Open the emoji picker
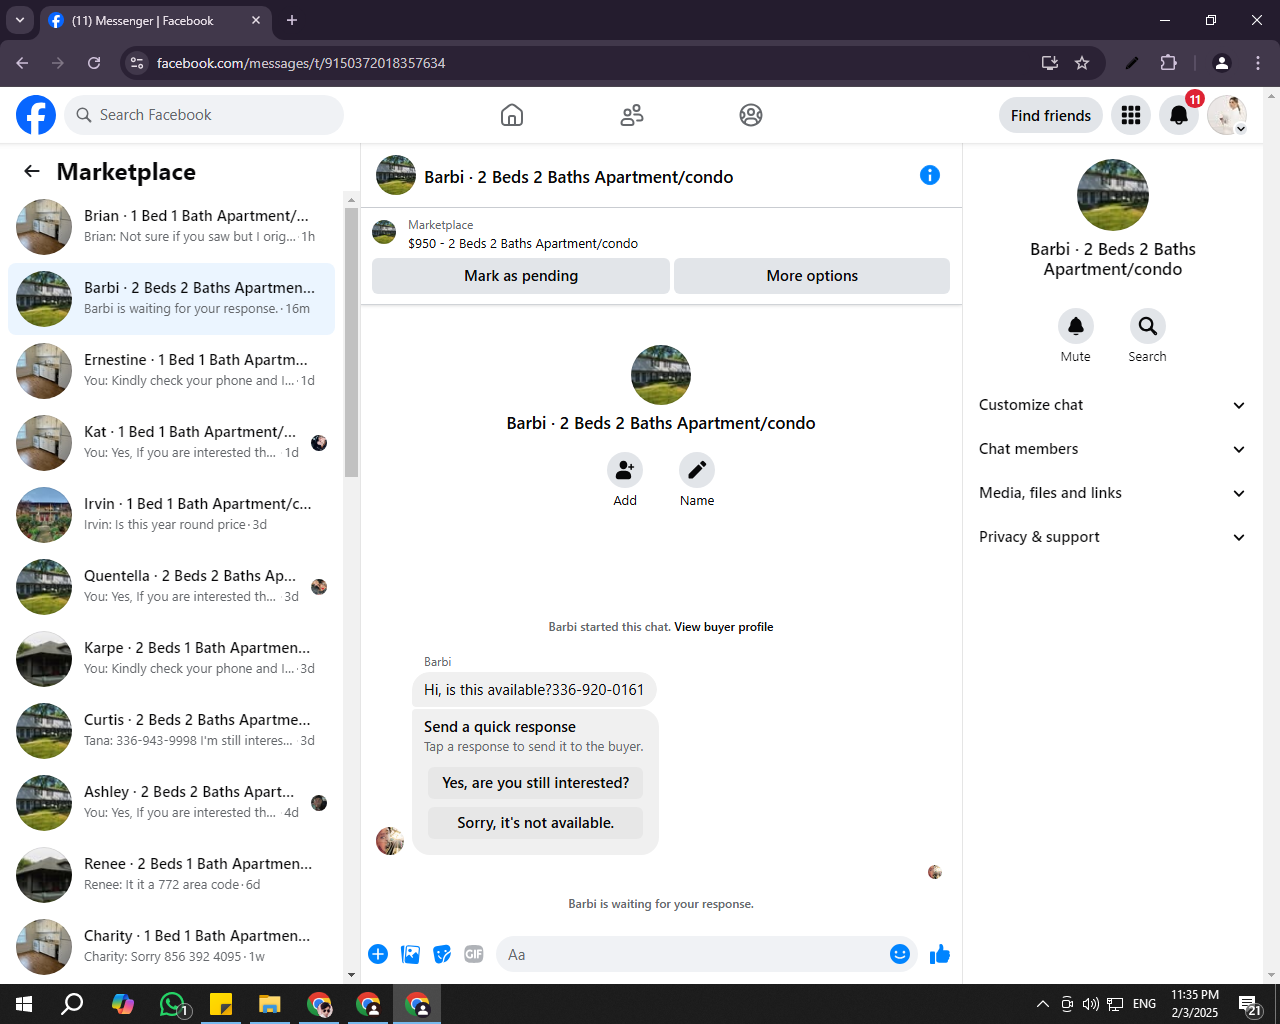 [x=900, y=954]
